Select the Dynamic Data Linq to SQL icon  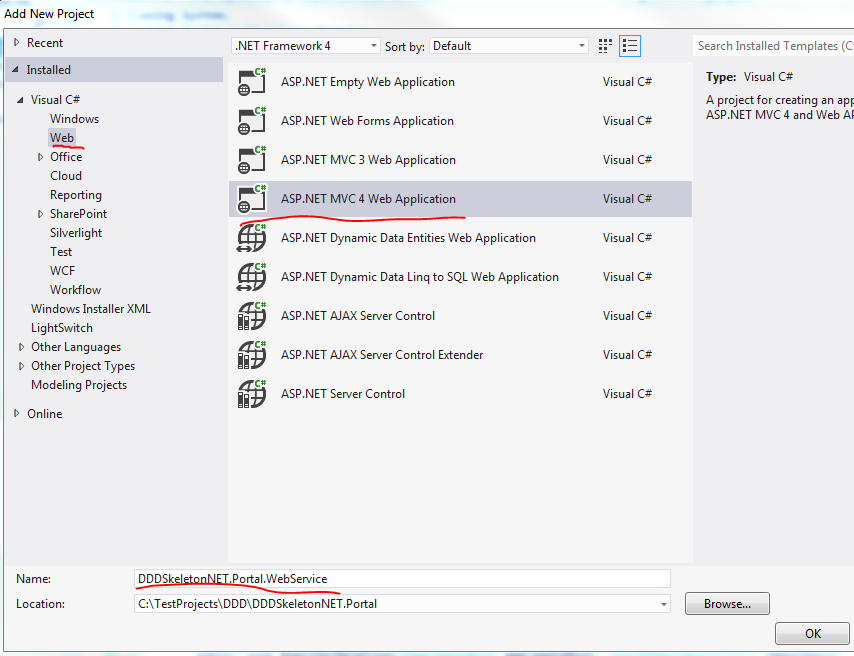[x=252, y=277]
